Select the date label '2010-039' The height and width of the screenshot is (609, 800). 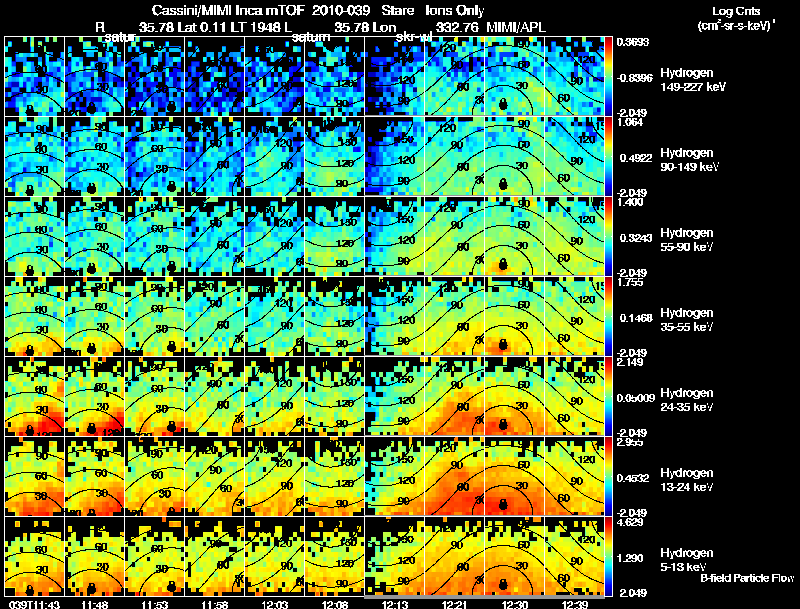(340, 11)
